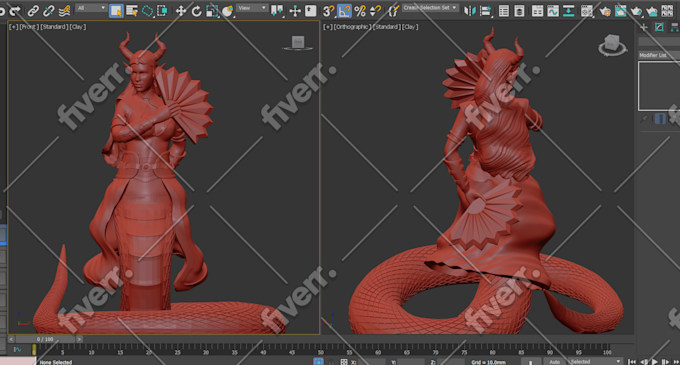Open [Orthographic] viewport view menu

point(353,27)
